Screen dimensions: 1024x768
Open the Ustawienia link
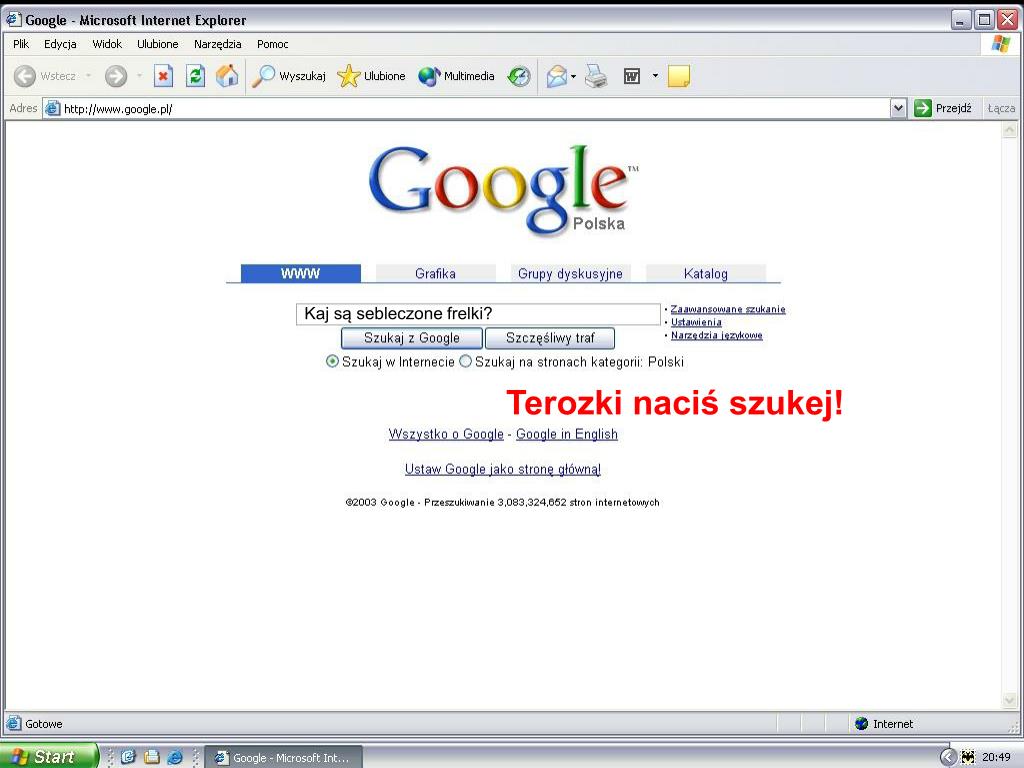click(x=696, y=322)
